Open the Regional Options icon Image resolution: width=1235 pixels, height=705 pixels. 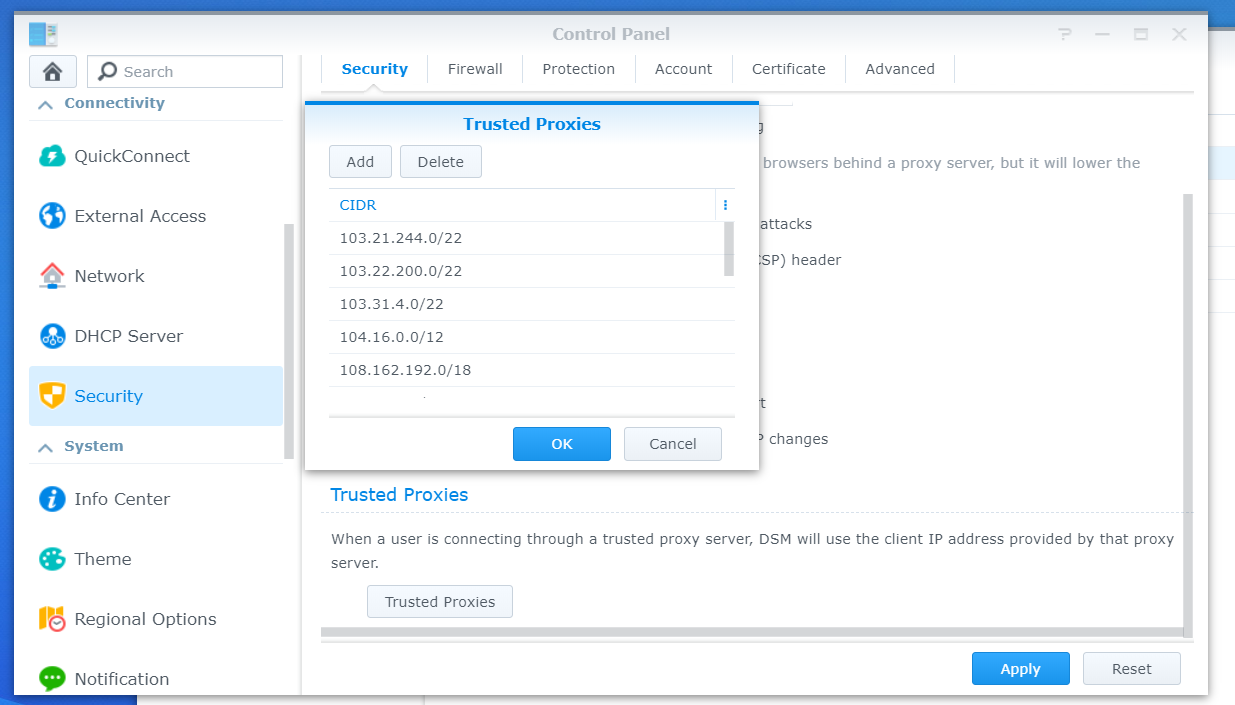[52, 619]
